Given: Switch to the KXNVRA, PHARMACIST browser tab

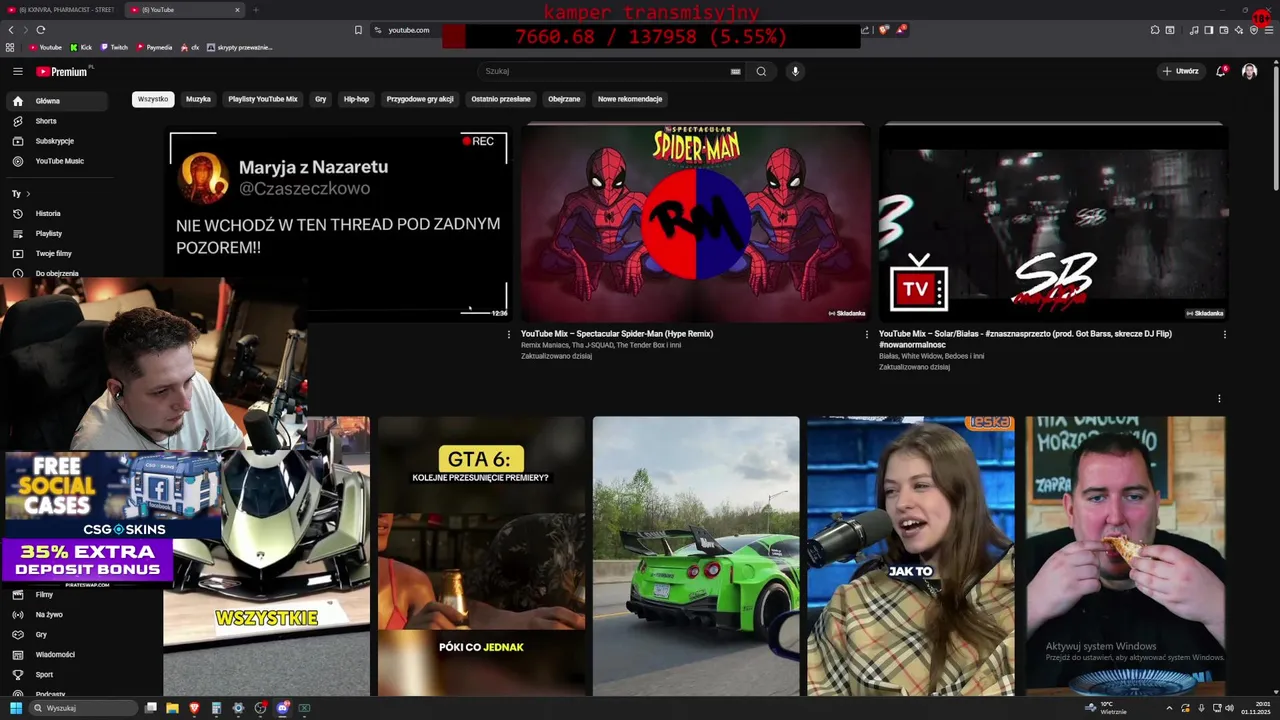Looking at the screenshot, I should coord(61,10).
